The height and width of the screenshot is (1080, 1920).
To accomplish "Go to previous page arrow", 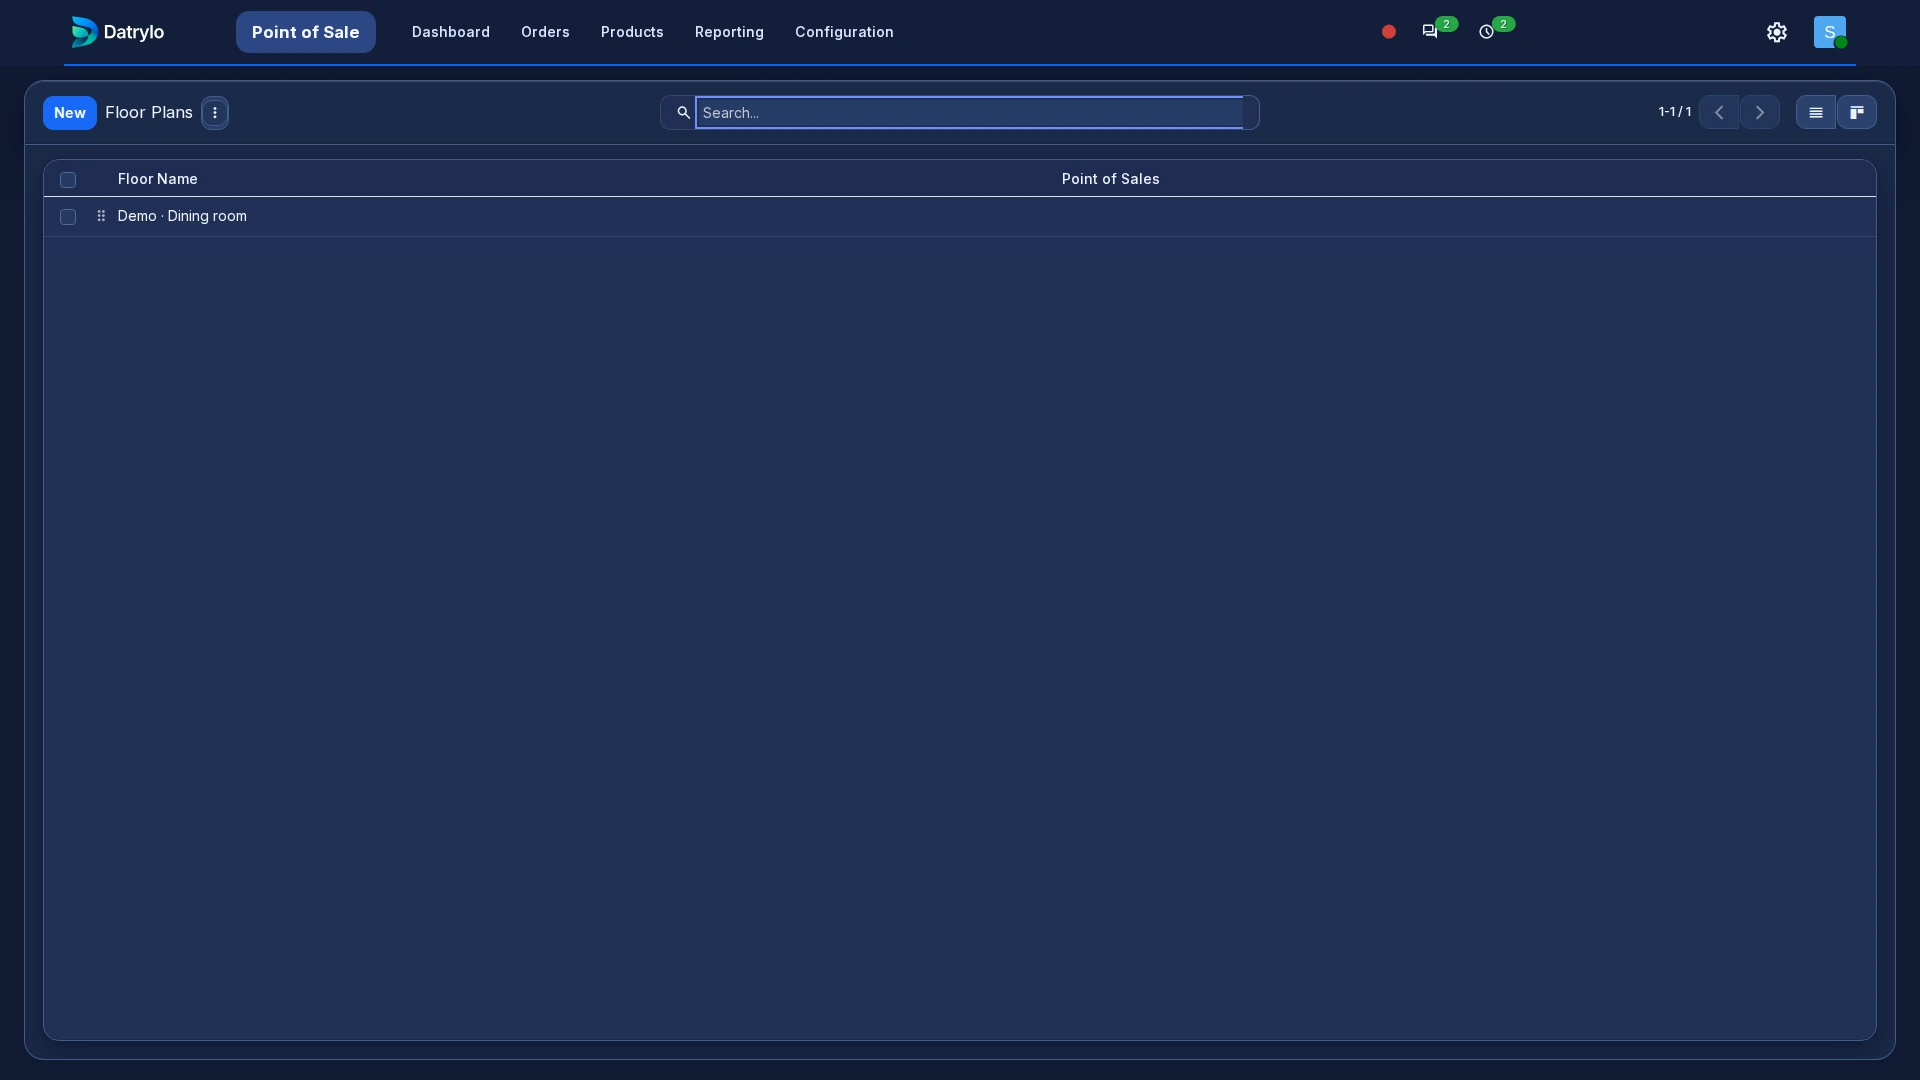I will 1719,113.
